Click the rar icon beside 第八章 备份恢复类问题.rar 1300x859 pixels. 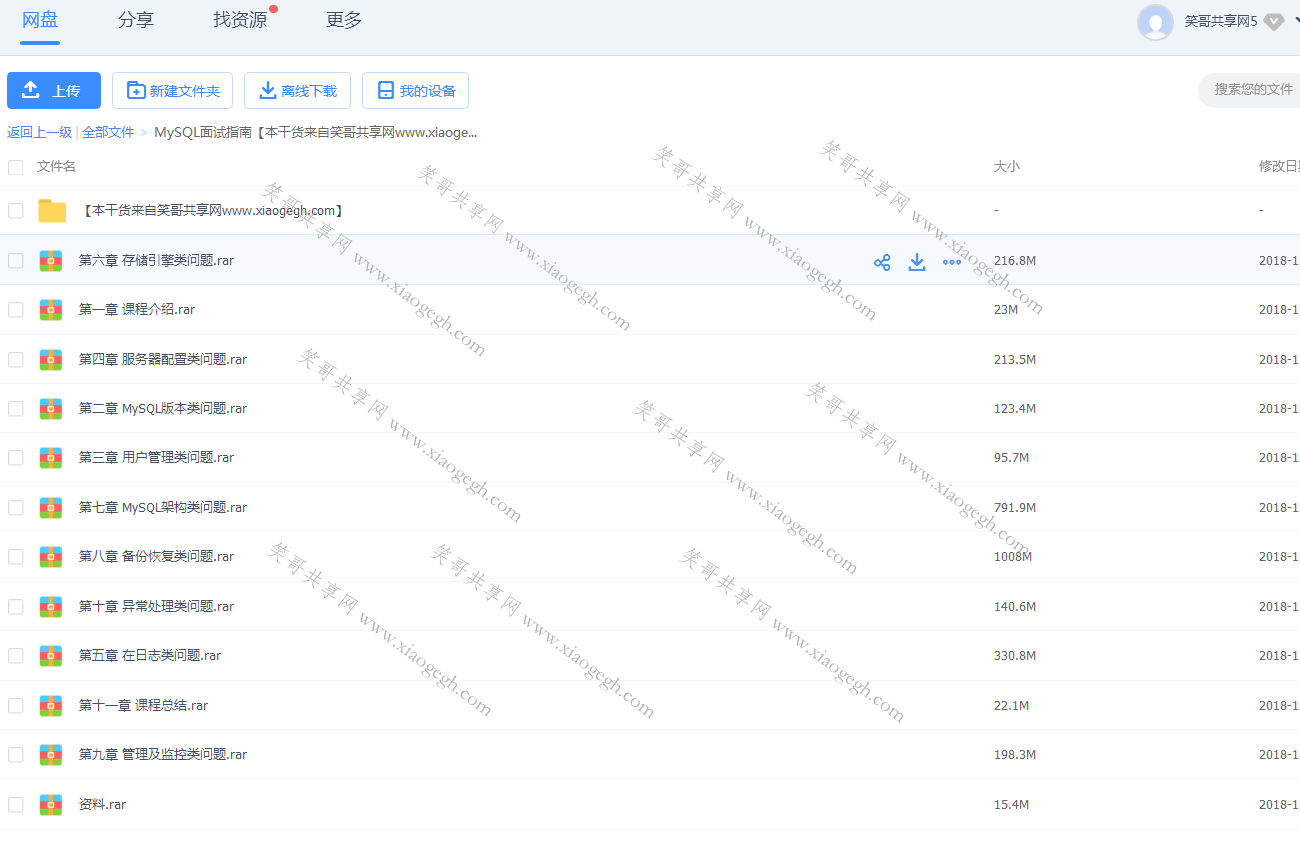point(51,557)
